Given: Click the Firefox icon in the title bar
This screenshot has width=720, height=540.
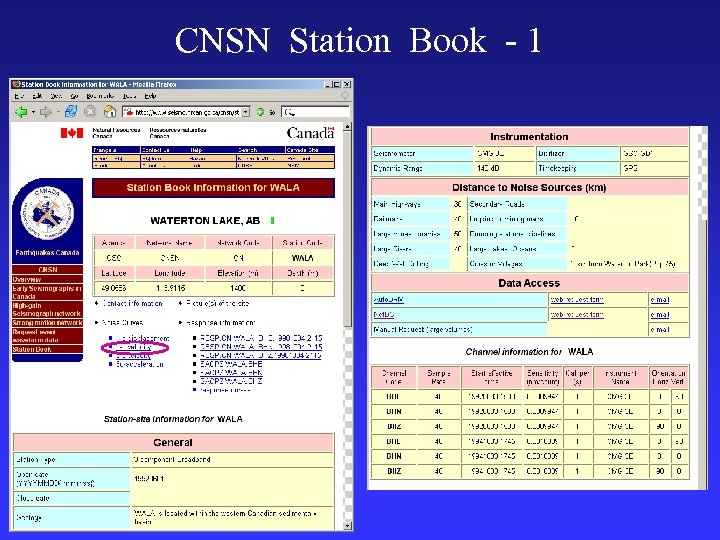Looking at the screenshot, I should (x=16, y=84).
